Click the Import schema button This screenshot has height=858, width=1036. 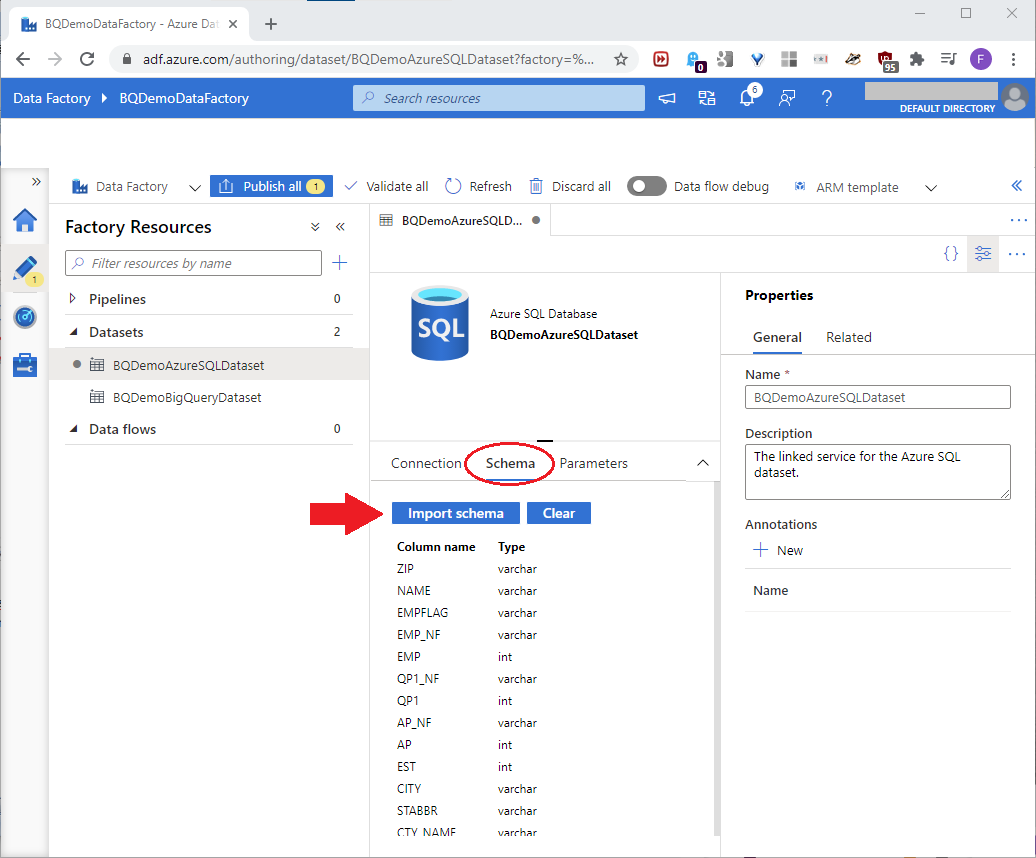coord(456,513)
